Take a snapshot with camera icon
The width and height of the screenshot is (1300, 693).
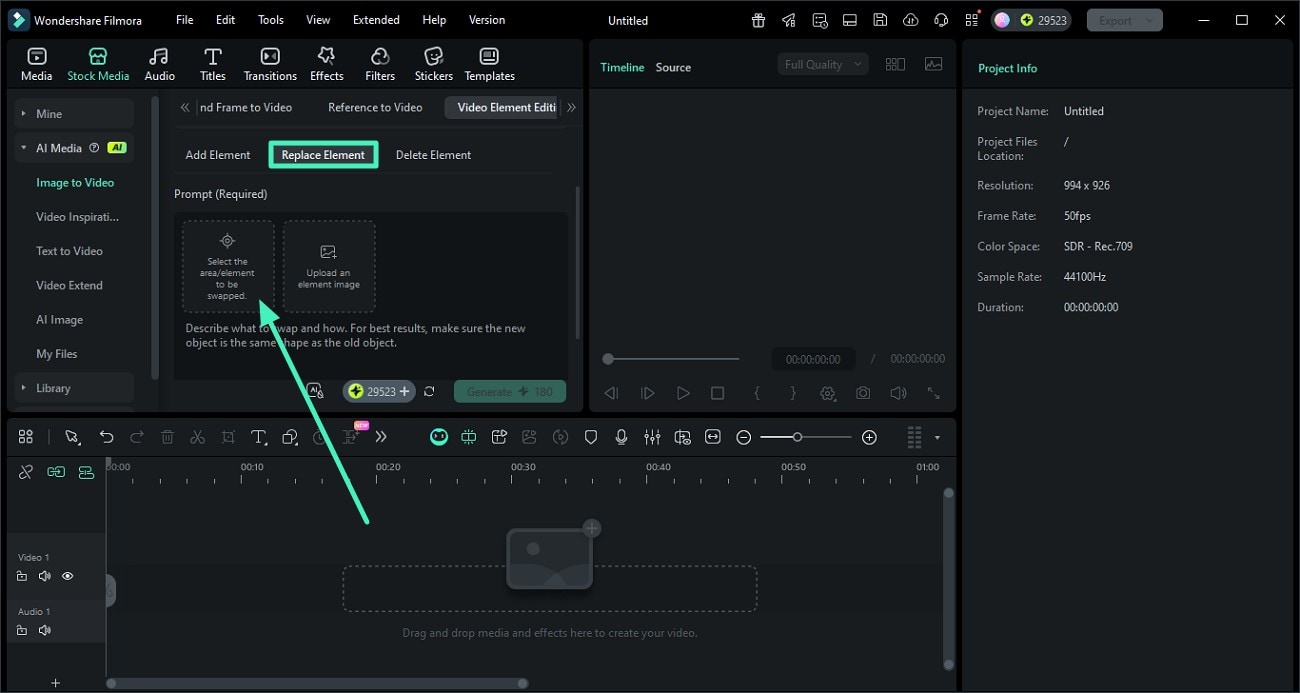863,394
